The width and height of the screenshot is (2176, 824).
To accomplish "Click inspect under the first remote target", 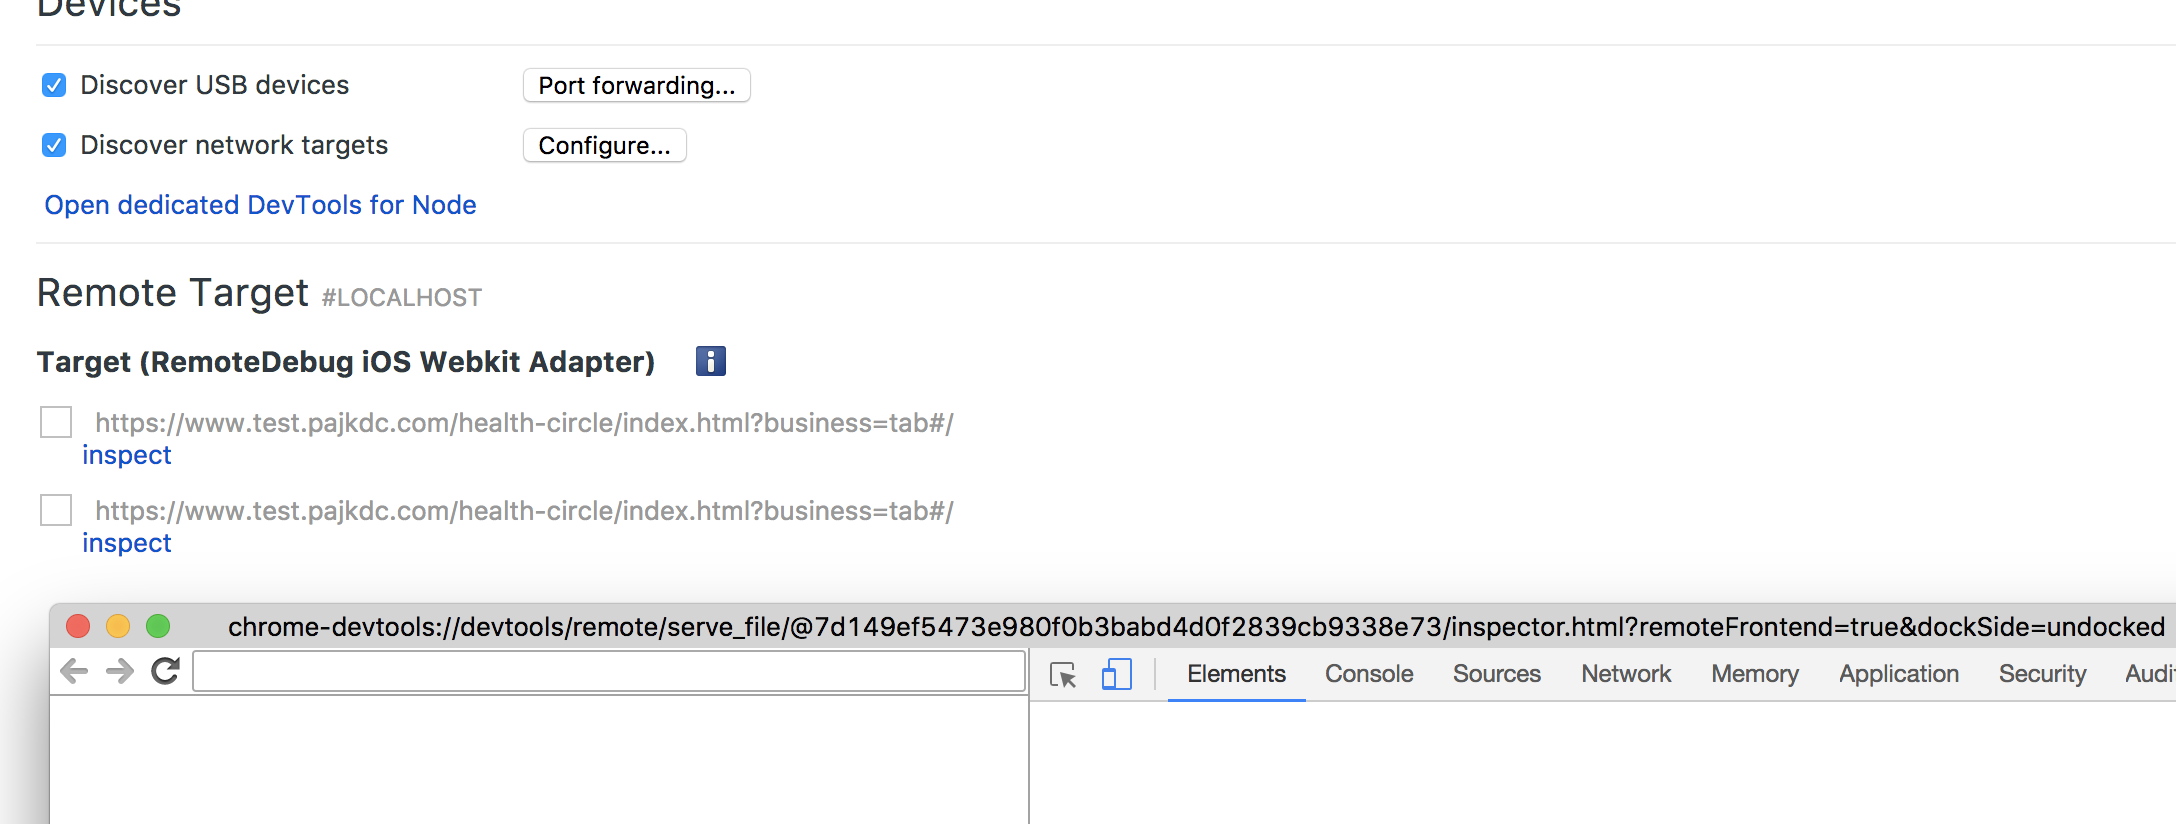I will [127, 455].
